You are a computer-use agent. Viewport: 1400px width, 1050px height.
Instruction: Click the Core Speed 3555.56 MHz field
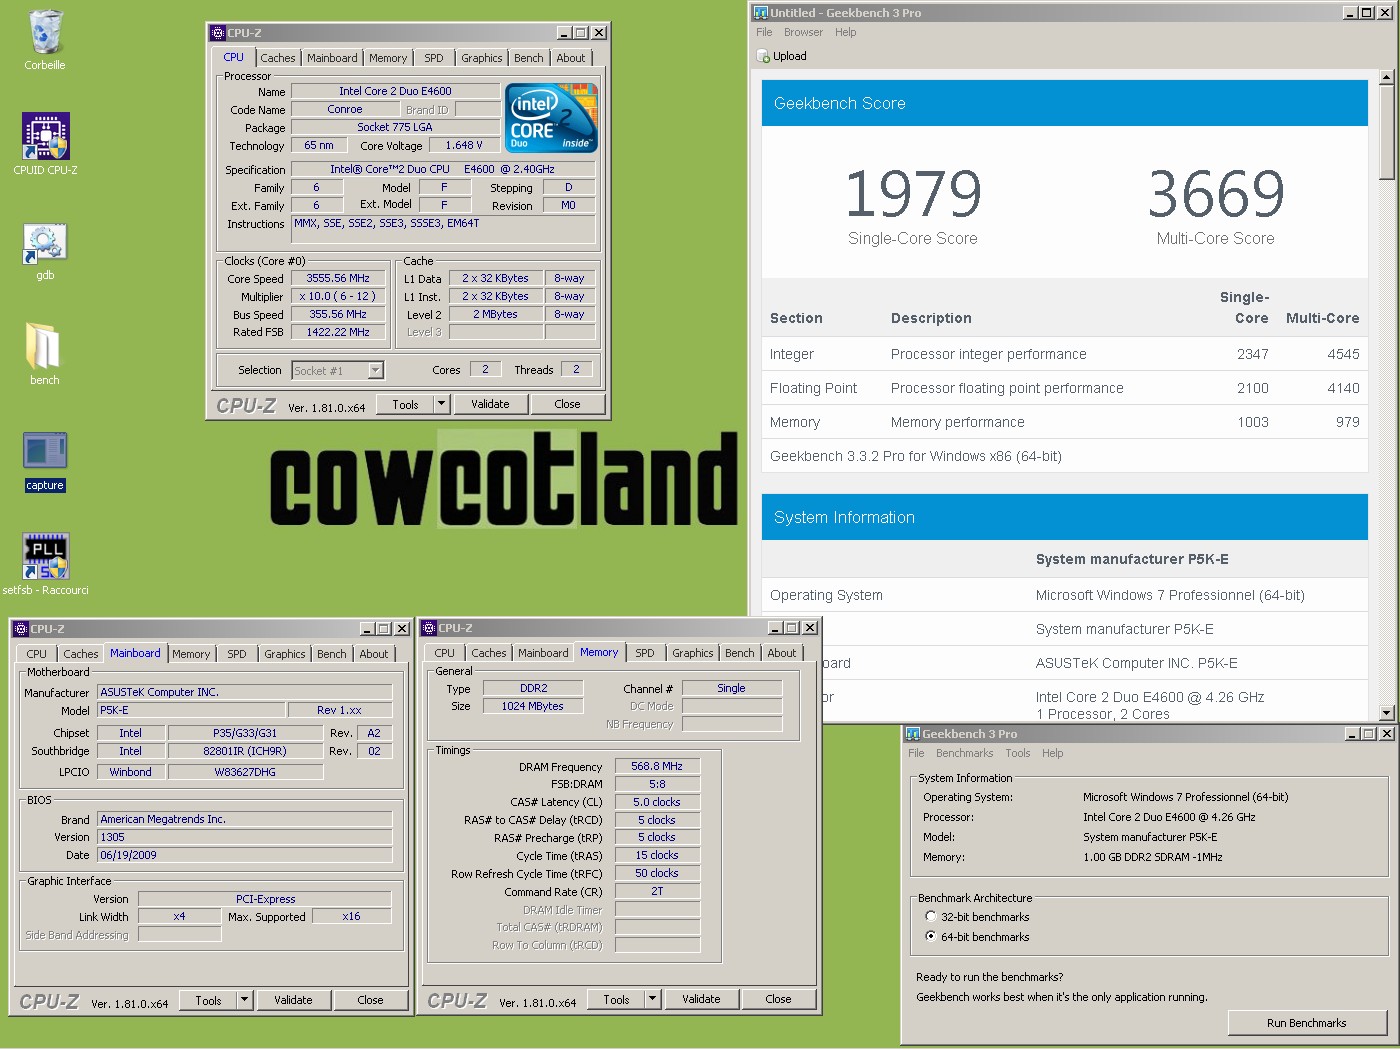click(x=338, y=278)
